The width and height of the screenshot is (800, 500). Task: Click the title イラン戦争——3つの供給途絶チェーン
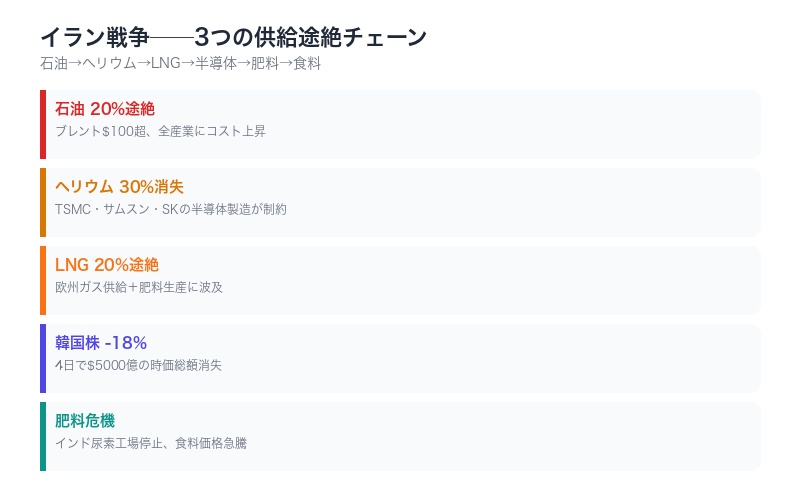pyautogui.click(x=233, y=38)
